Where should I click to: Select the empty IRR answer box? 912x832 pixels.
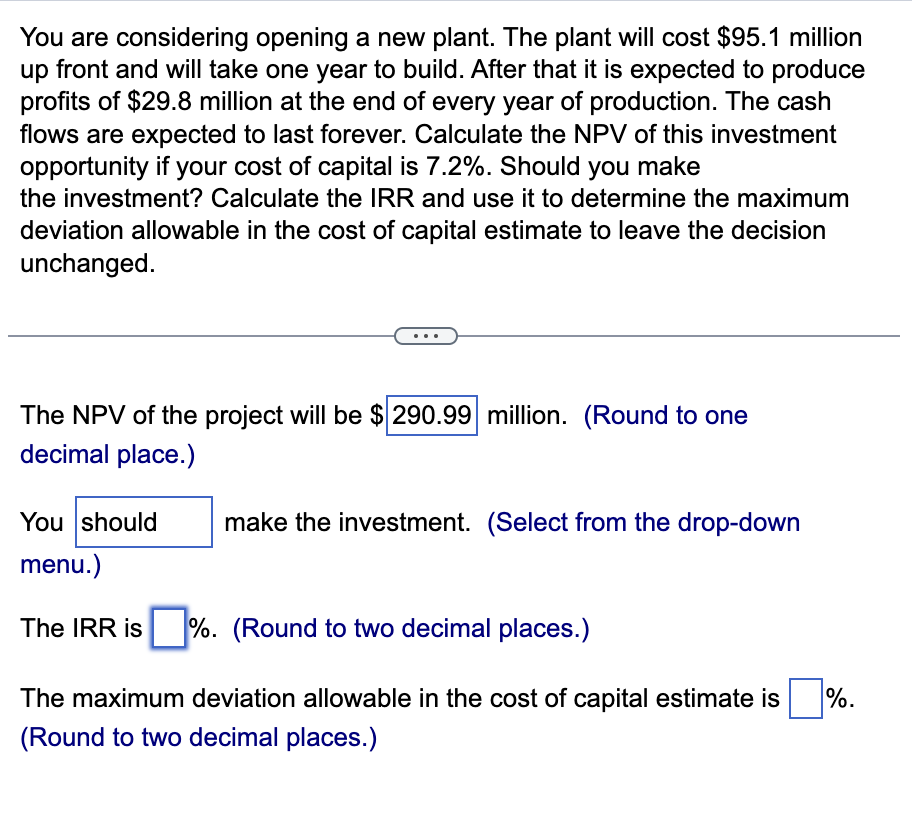[x=167, y=628]
